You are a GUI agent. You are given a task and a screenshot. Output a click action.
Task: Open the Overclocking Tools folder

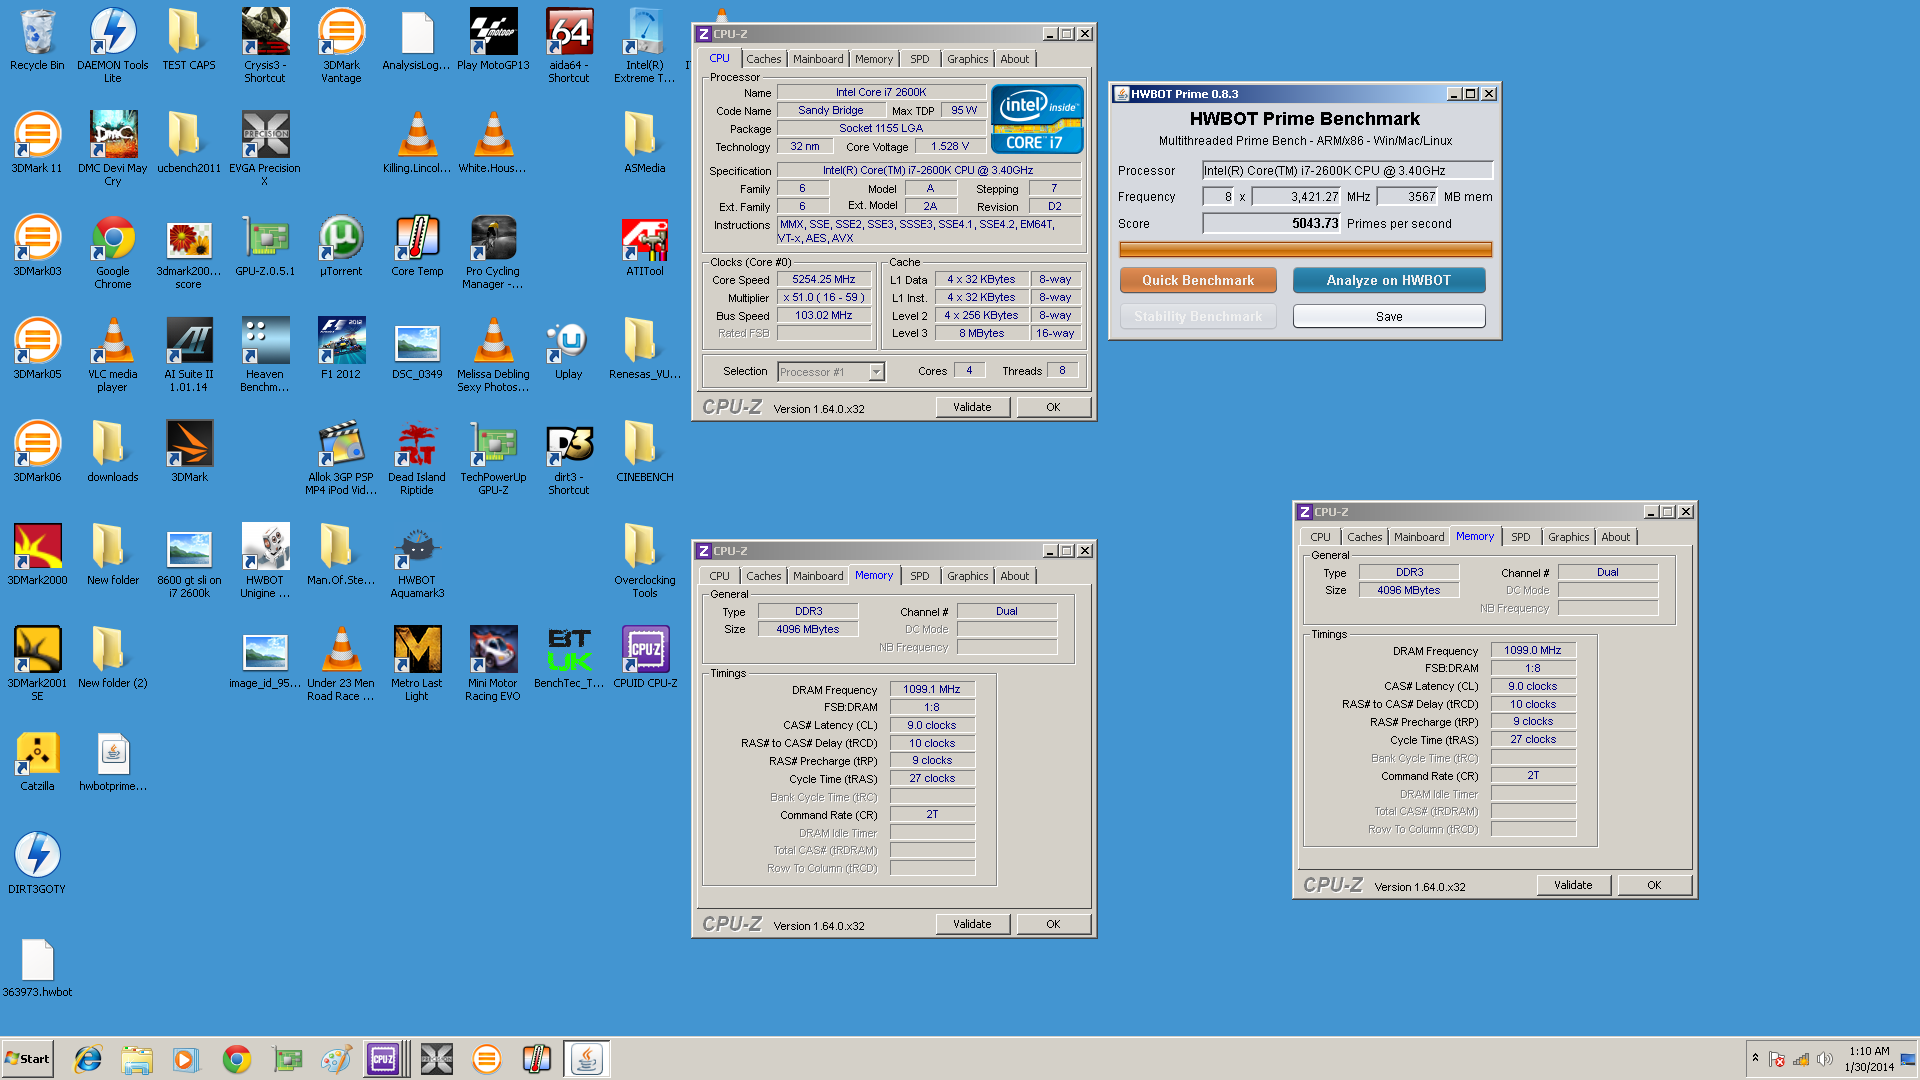tap(645, 560)
